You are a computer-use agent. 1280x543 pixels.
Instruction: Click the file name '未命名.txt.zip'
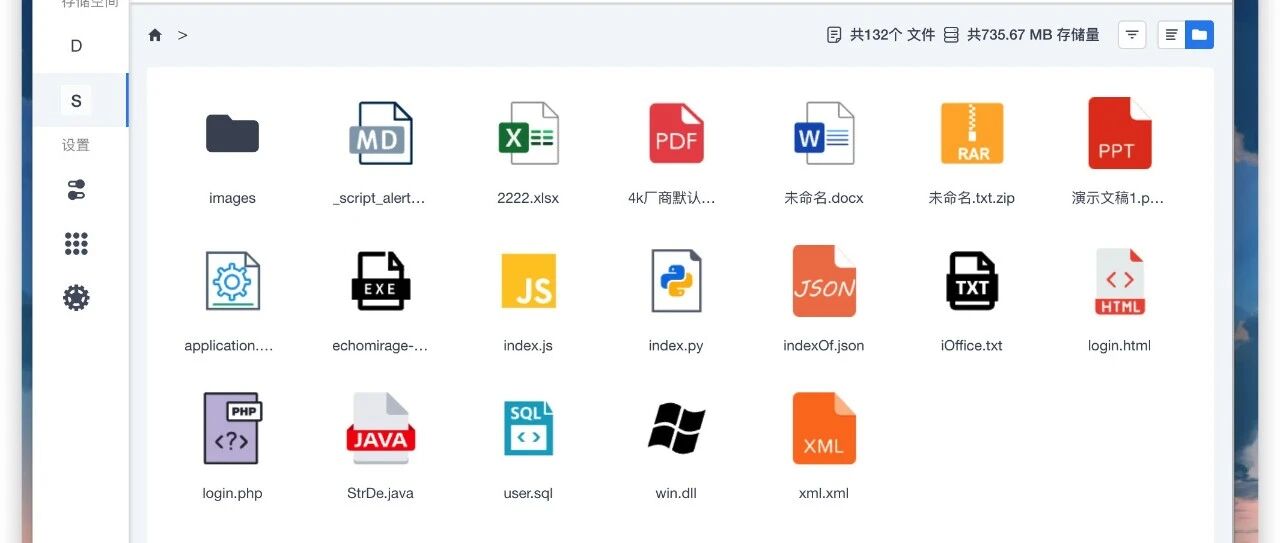click(972, 198)
